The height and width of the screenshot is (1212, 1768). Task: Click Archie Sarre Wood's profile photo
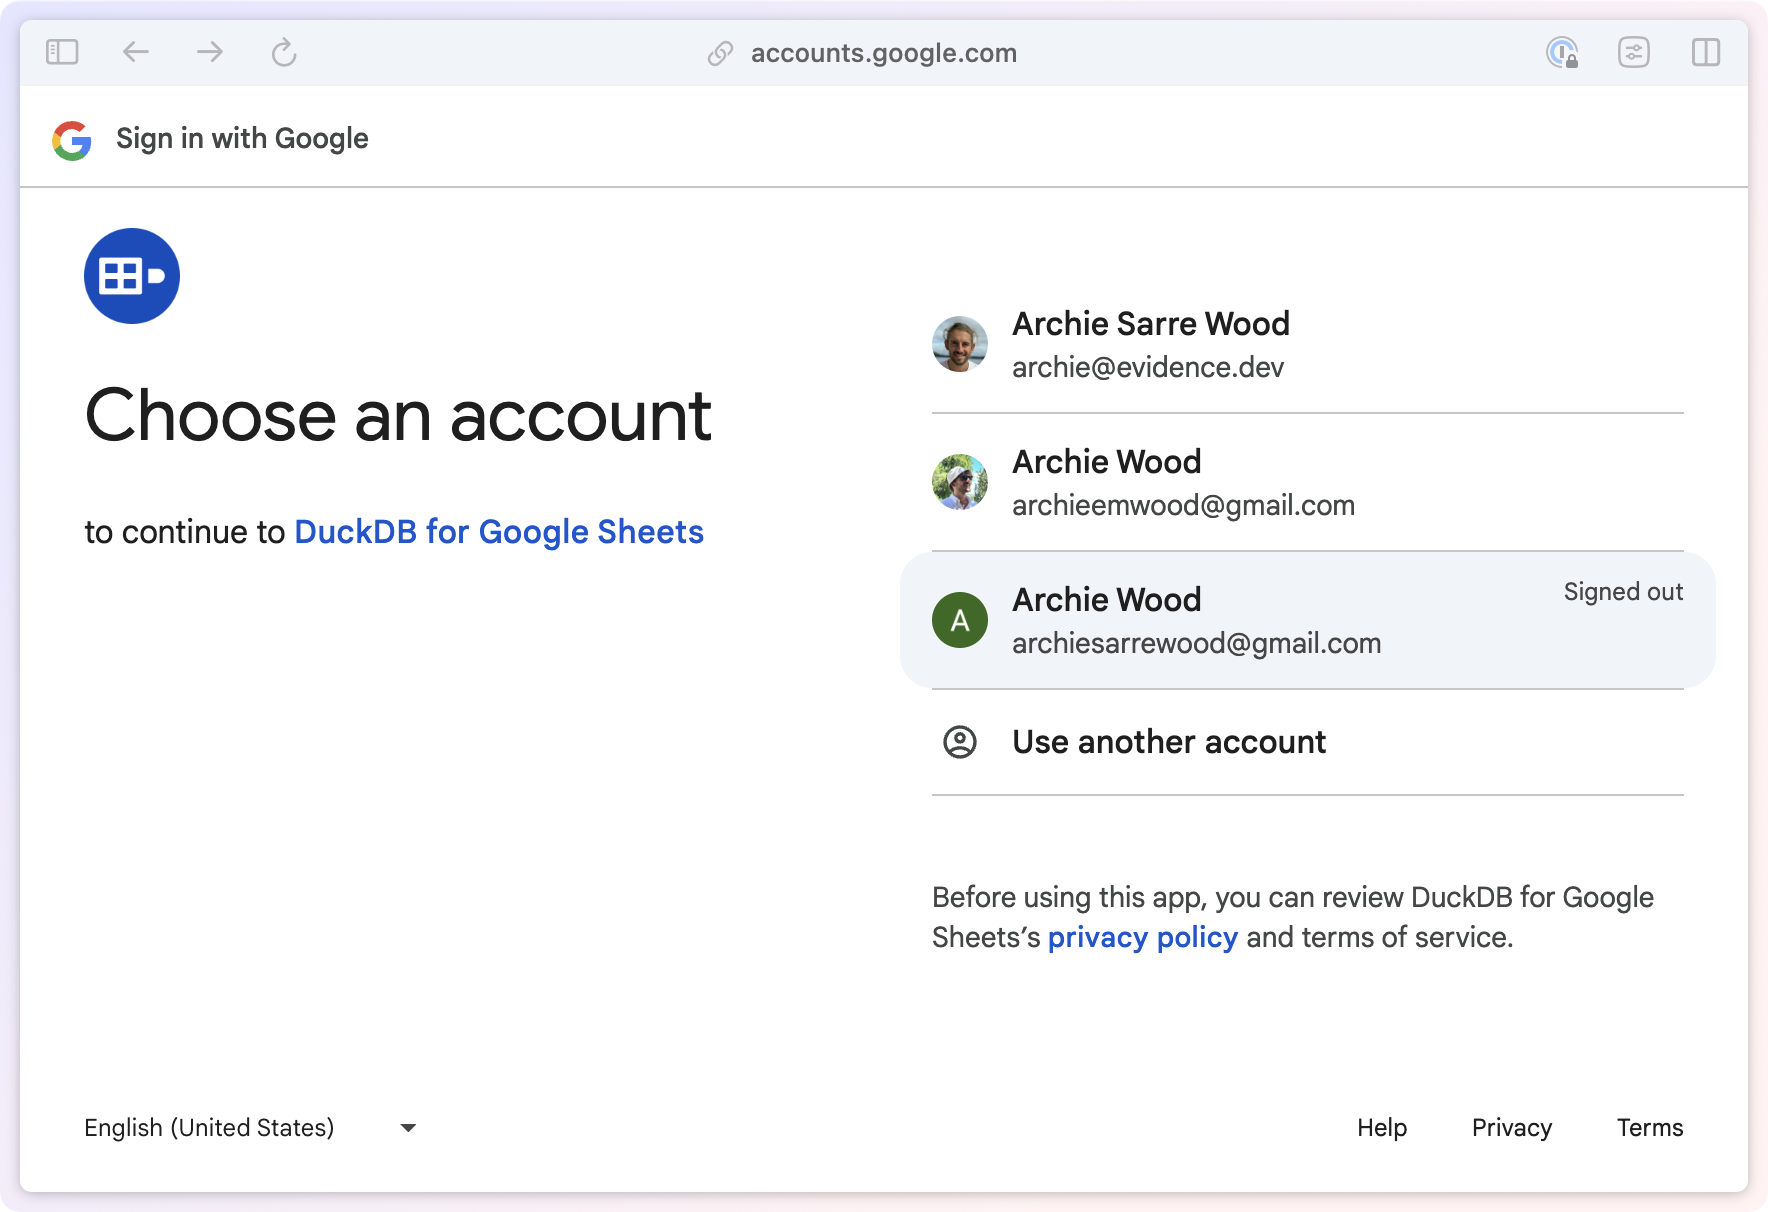pyautogui.click(x=960, y=344)
